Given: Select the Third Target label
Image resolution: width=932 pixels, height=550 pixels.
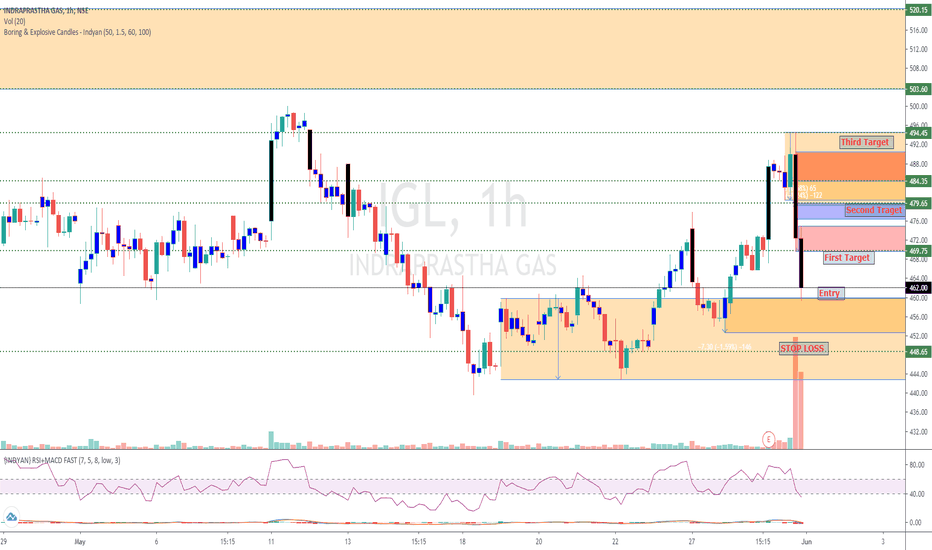Looking at the screenshot, I should pyautogui.click(x=865, y=142).
